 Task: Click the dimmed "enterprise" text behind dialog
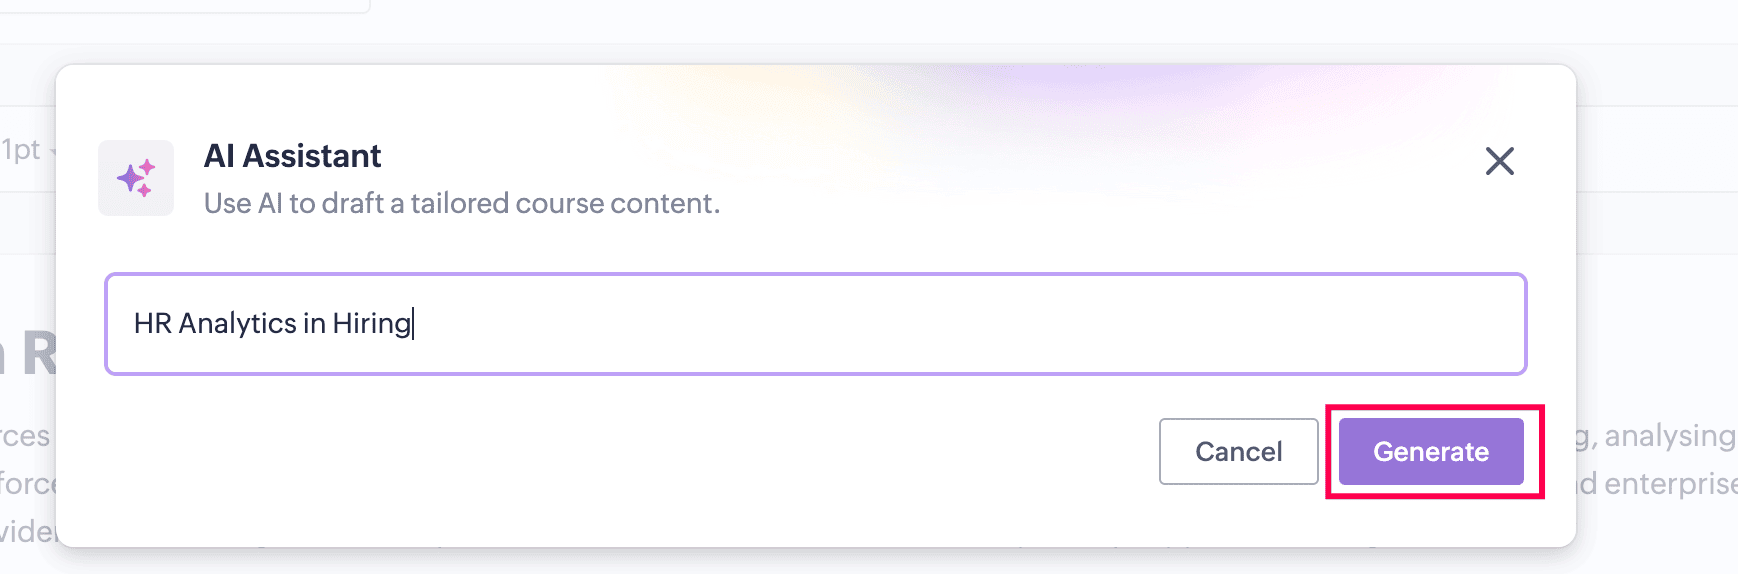pyautogui.click(x=1670, y=484)
